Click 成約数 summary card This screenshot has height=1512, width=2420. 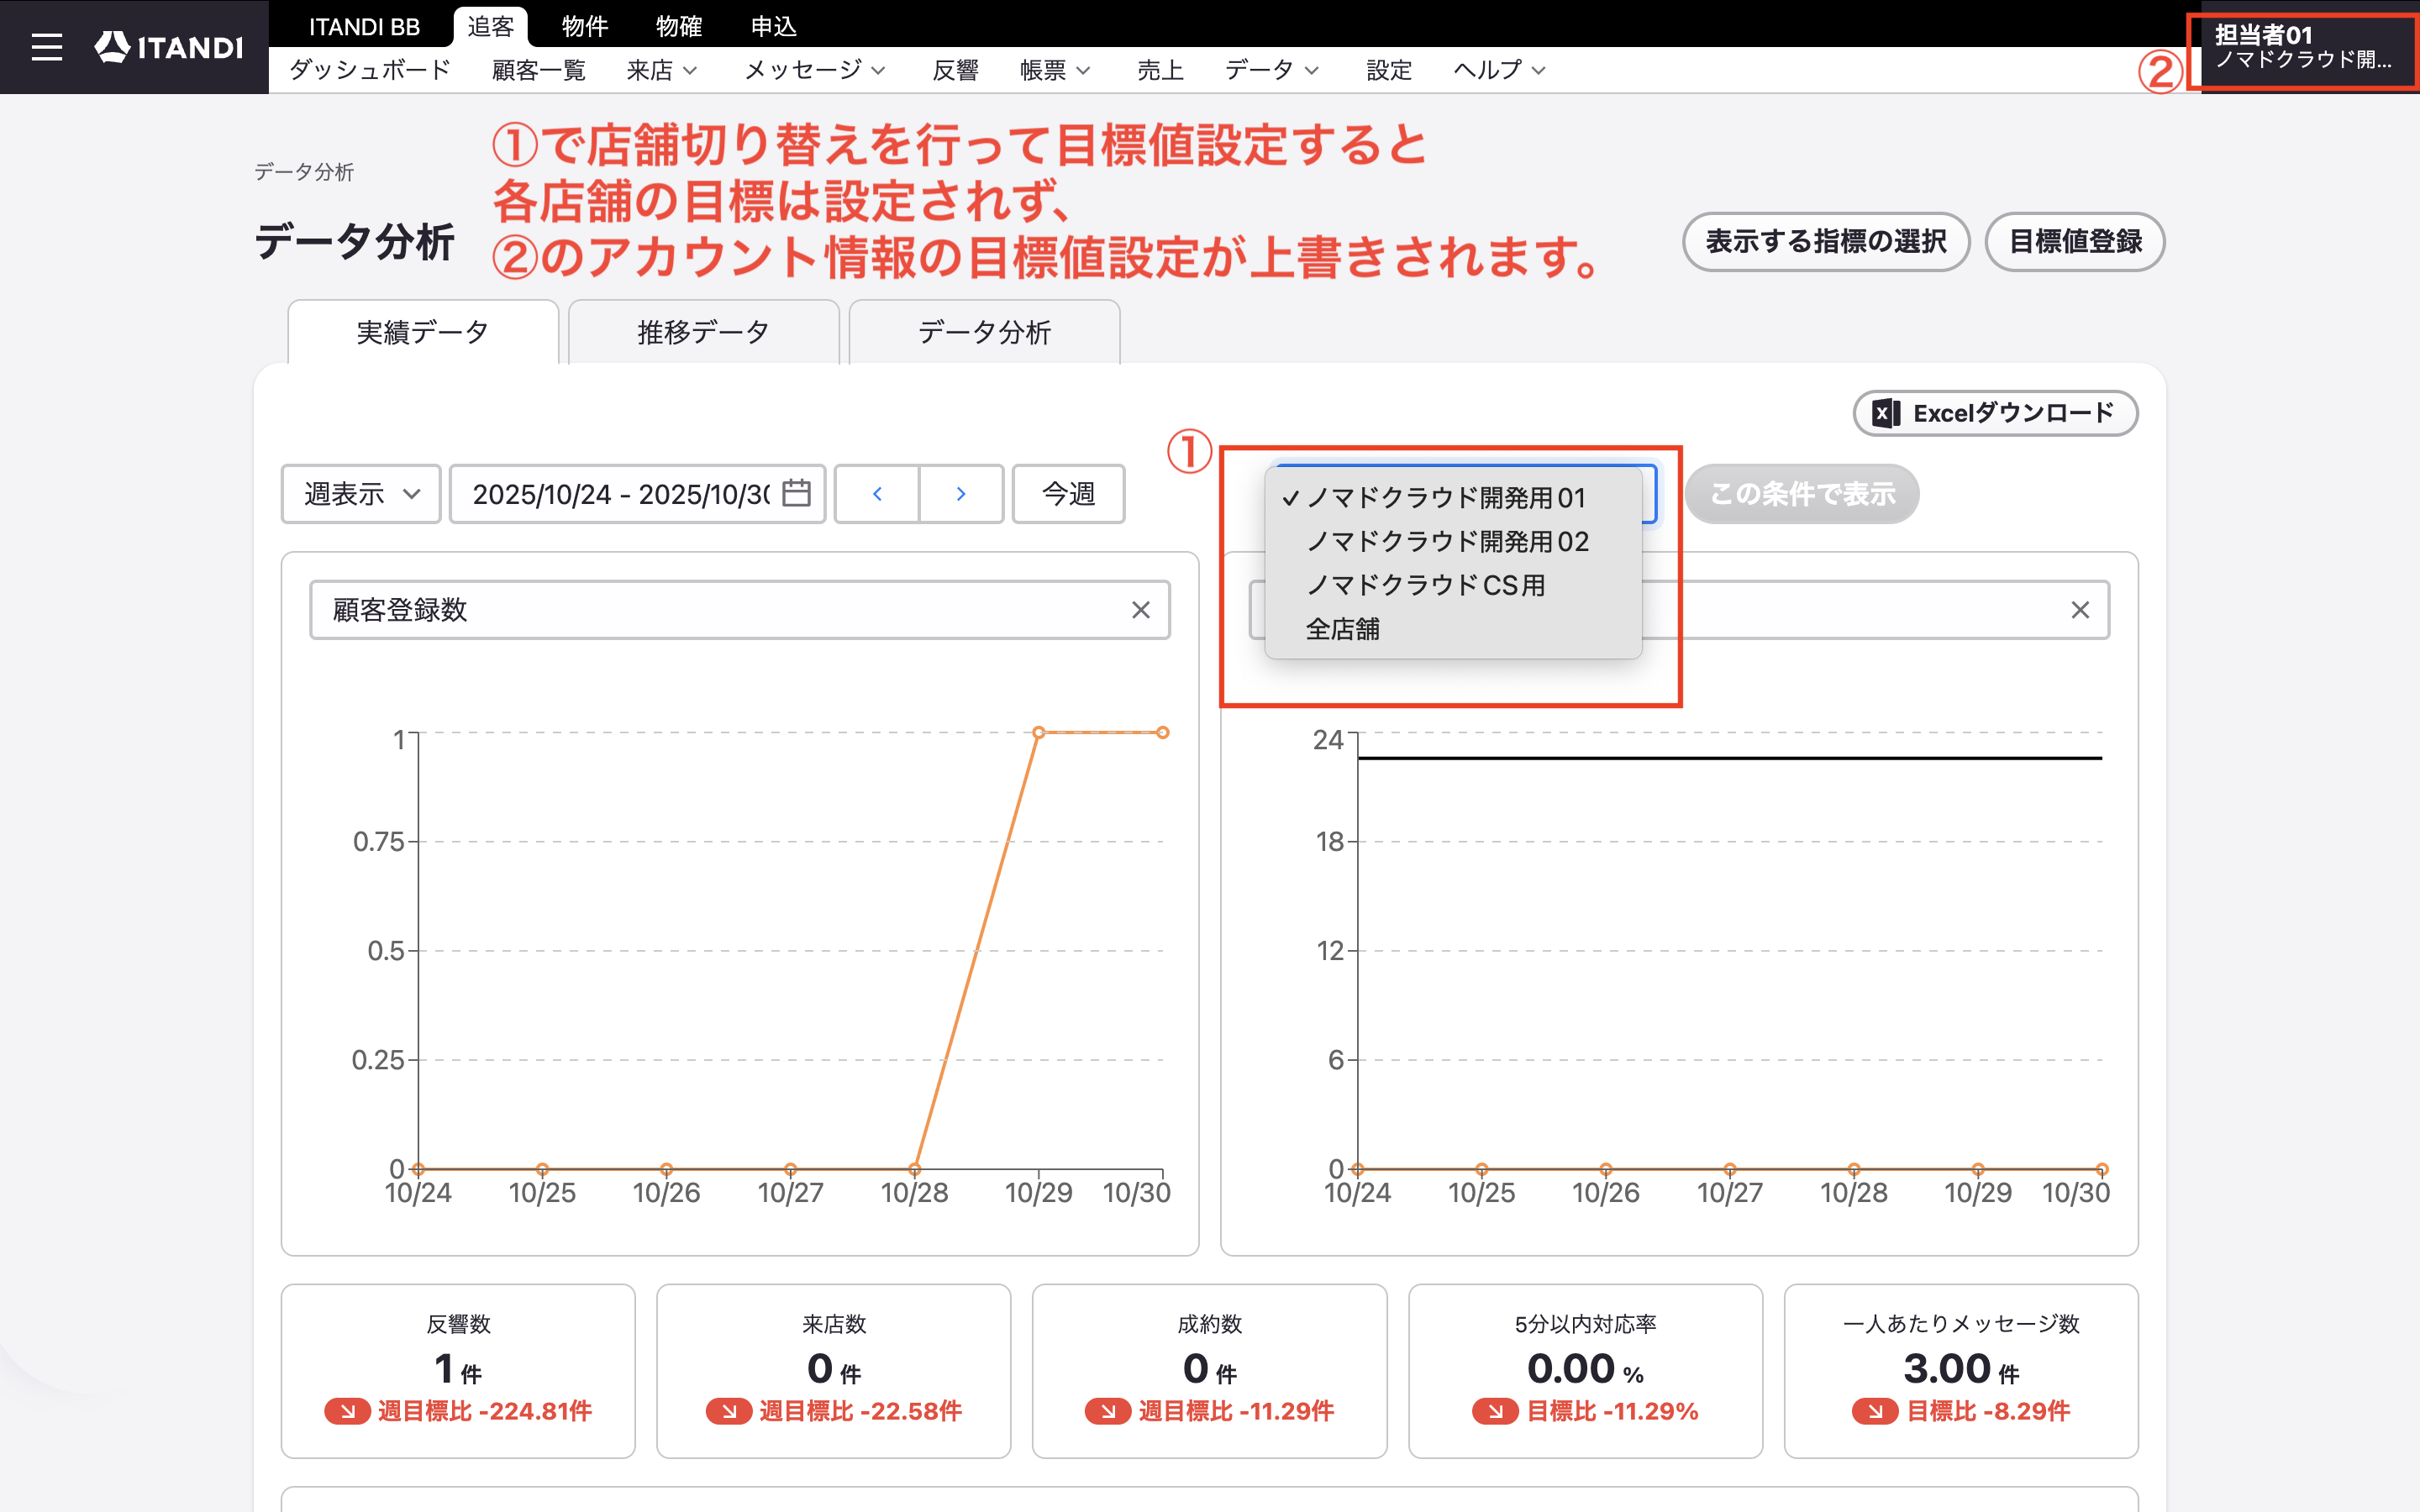1209,1371
